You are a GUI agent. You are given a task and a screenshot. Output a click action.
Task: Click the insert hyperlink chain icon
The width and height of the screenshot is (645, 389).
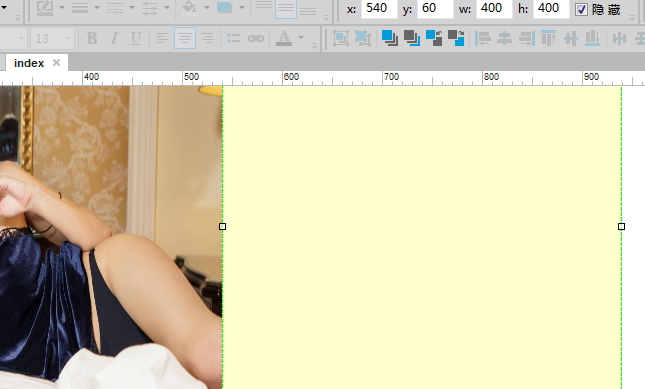[256, 39]
